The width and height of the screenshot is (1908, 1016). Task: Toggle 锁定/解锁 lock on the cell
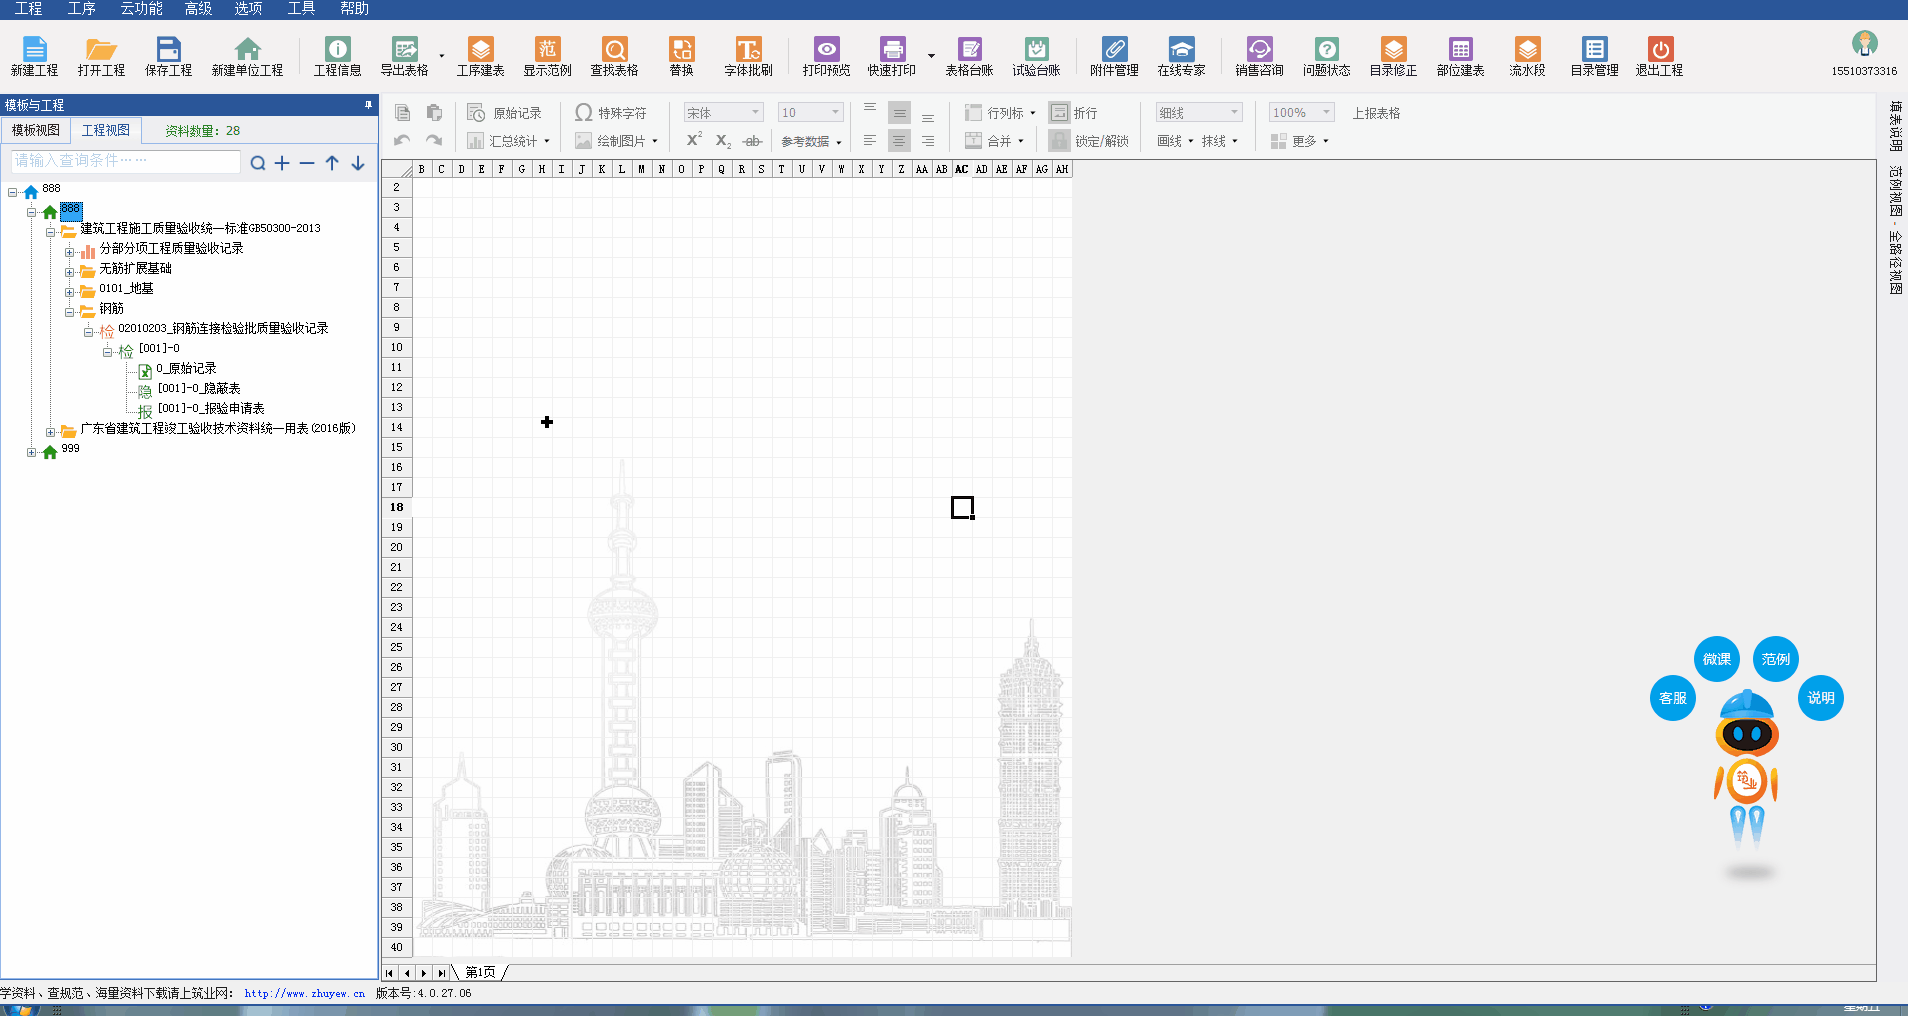click(1089, 141)
